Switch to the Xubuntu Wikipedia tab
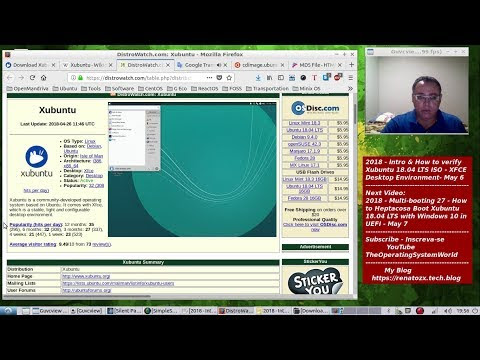Image resolution: width=480 pixels, height=360 pixels. pos(88,65)
